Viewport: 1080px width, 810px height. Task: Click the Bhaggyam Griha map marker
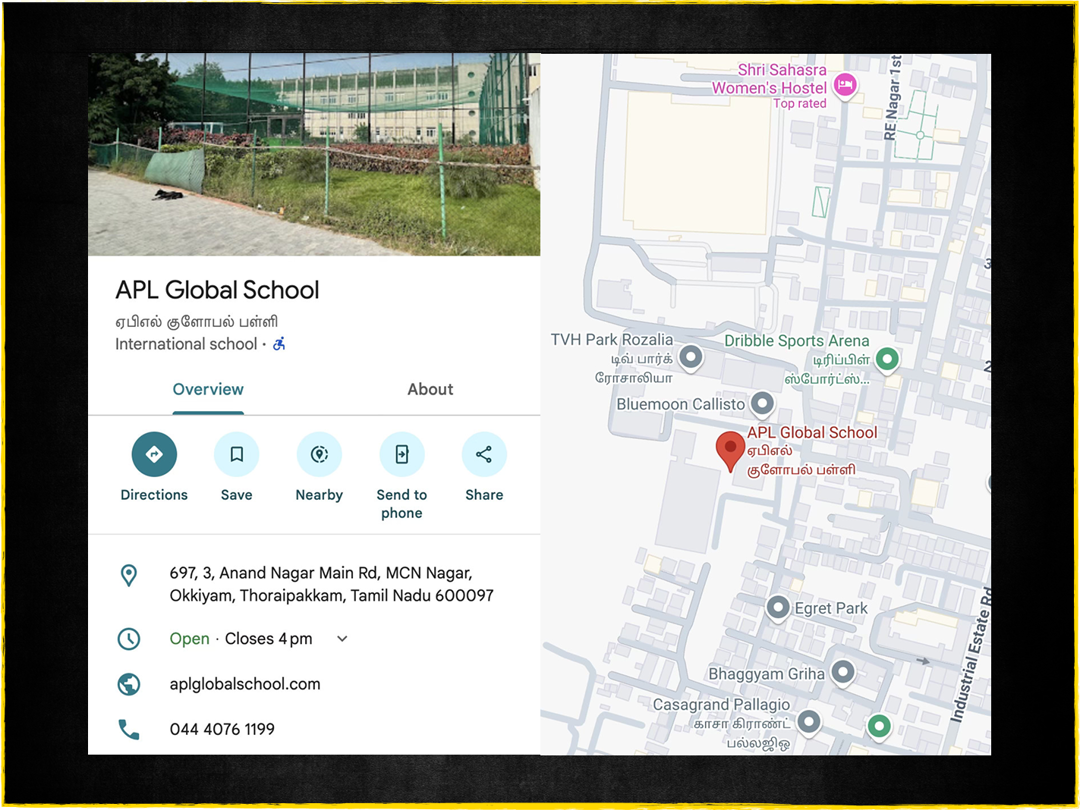point(843,673)
